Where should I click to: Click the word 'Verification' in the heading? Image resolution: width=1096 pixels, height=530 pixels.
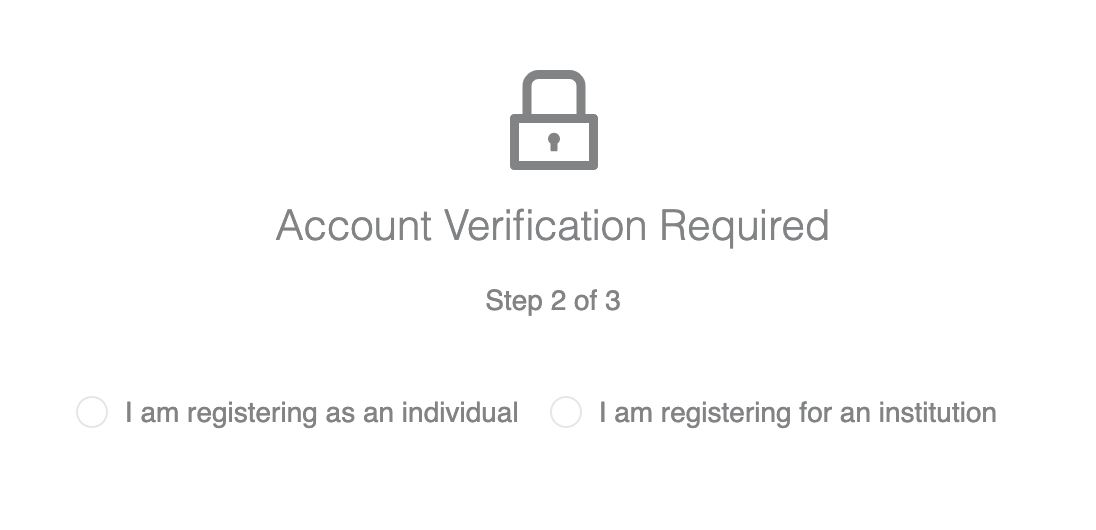[545, 226]
